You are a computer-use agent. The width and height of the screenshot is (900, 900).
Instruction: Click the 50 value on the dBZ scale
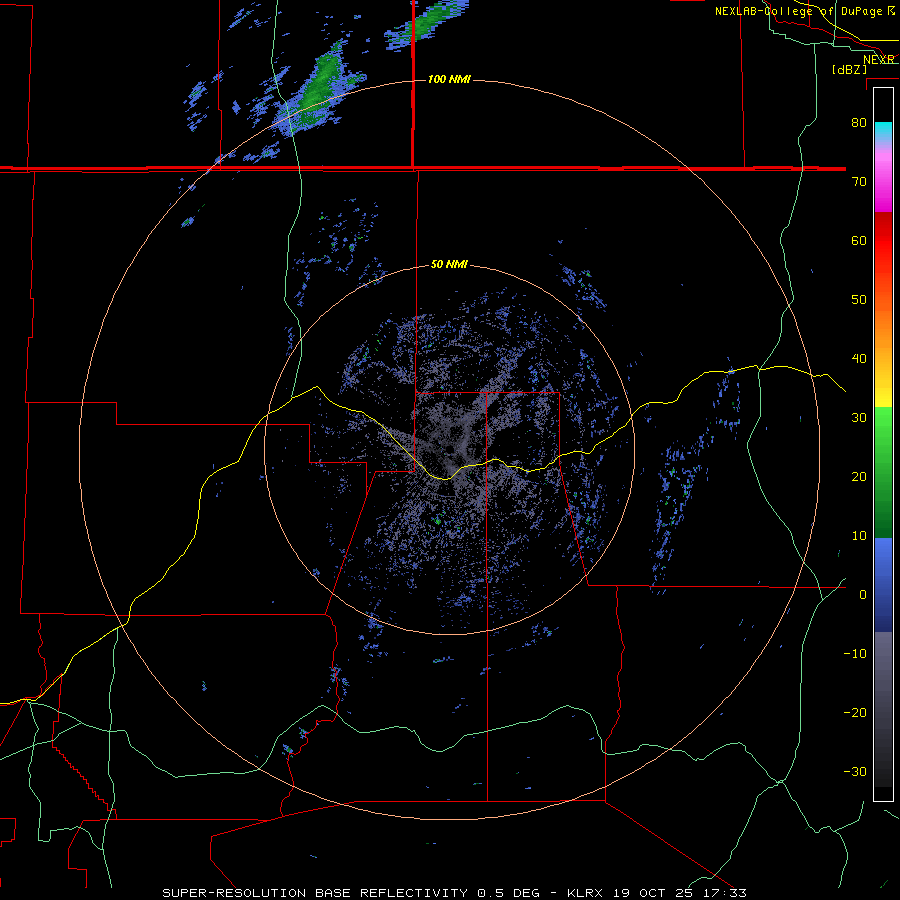tap(859, 300)
